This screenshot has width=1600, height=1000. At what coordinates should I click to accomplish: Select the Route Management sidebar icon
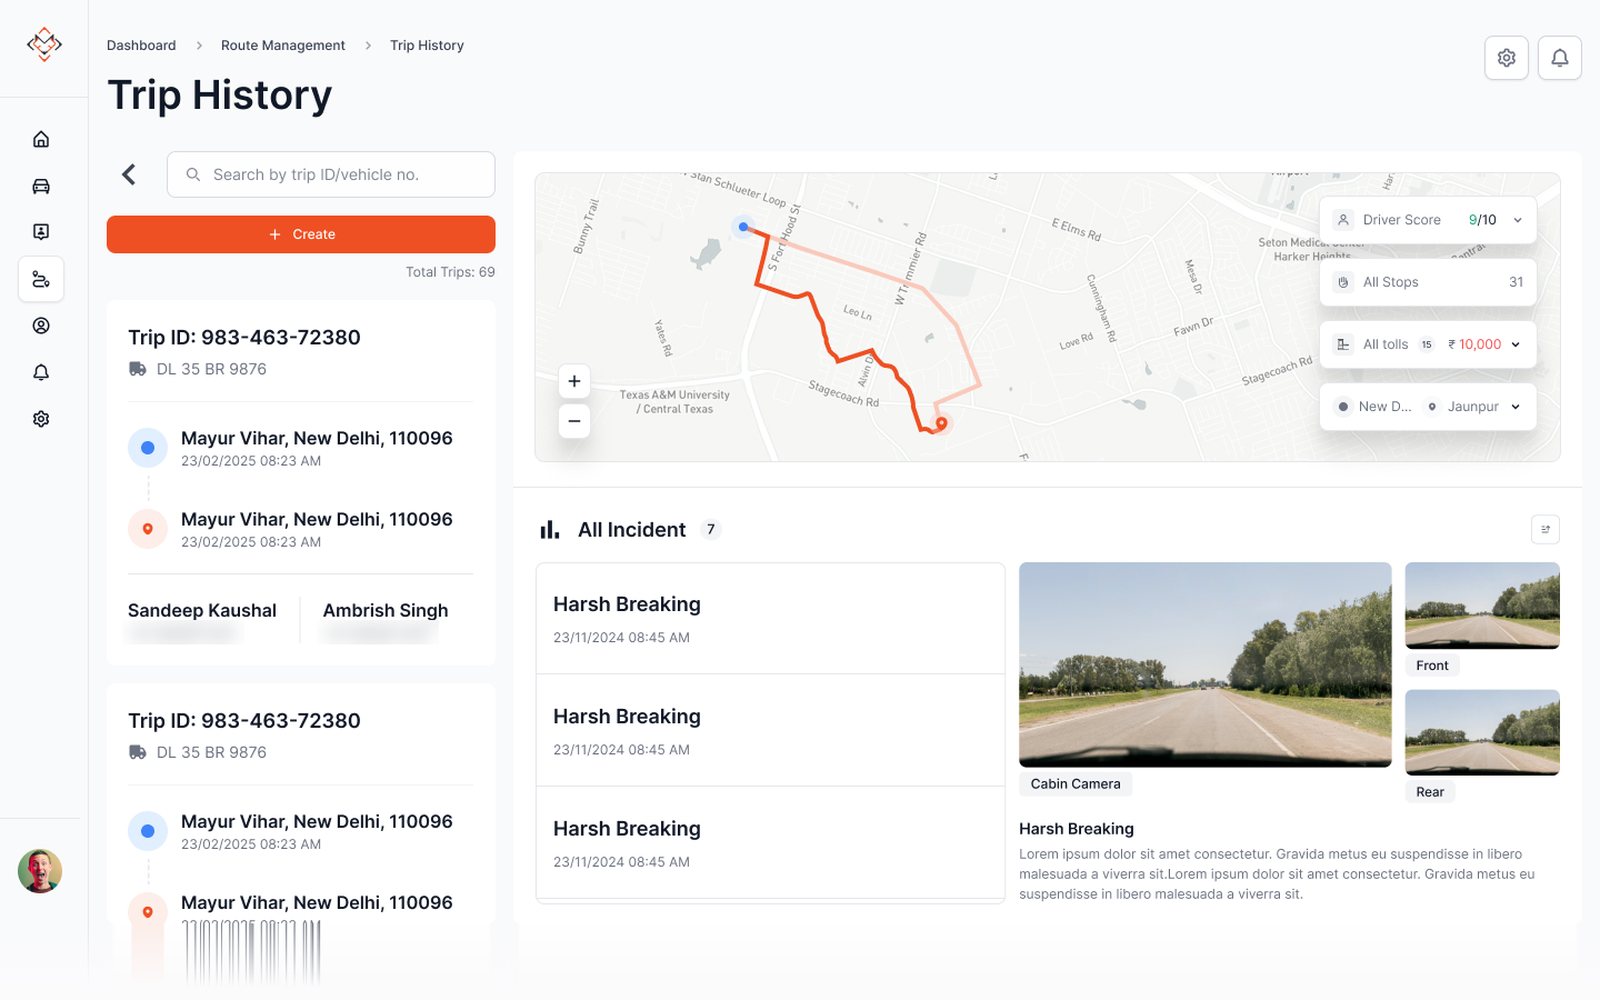click(x=41, y=279)
